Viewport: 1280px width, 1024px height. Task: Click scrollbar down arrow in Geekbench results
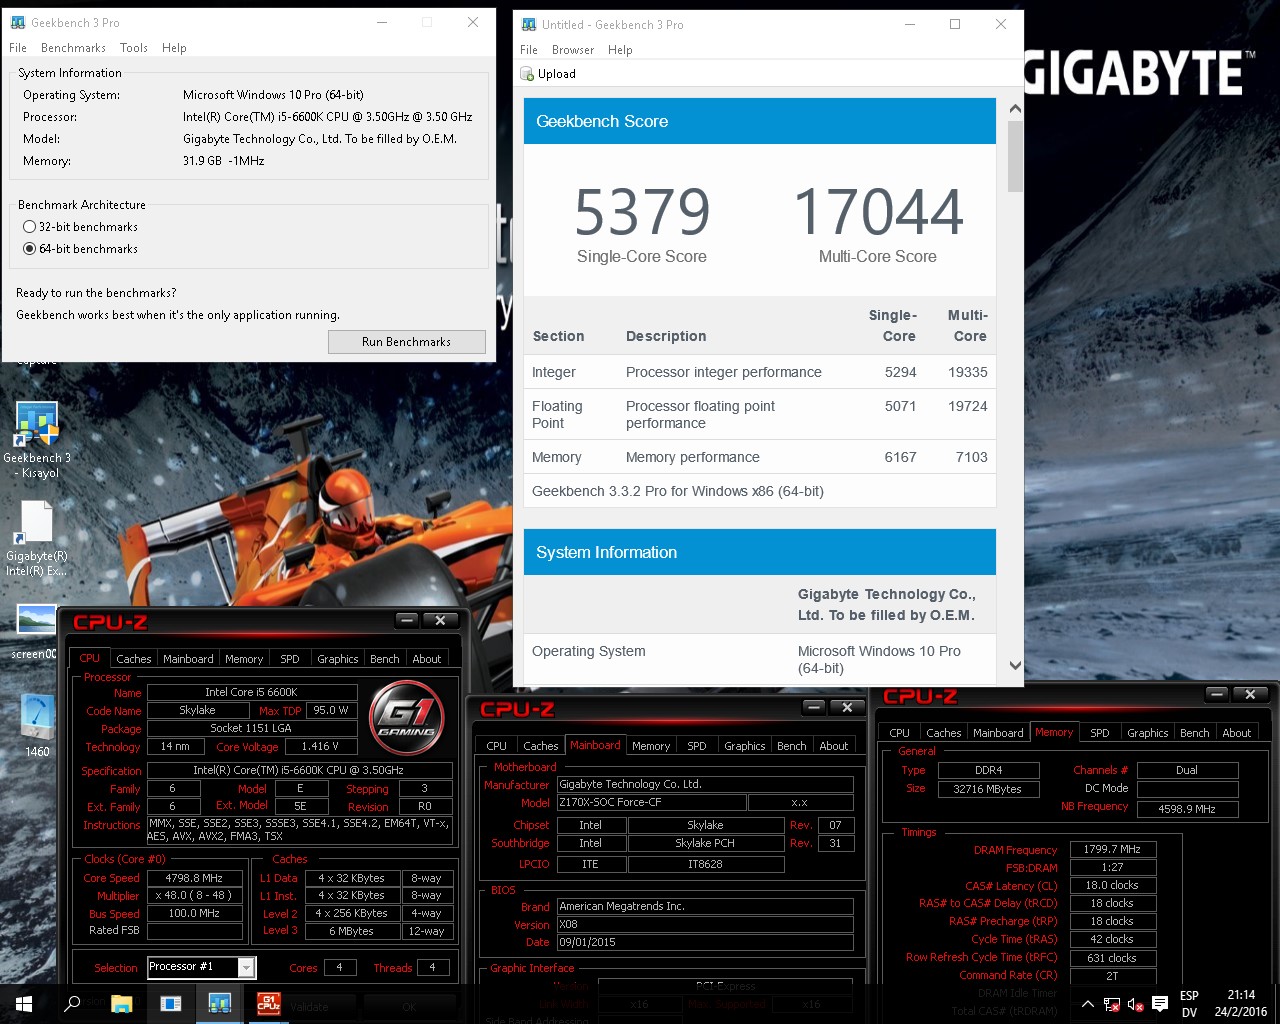[x=1015, y=665]
